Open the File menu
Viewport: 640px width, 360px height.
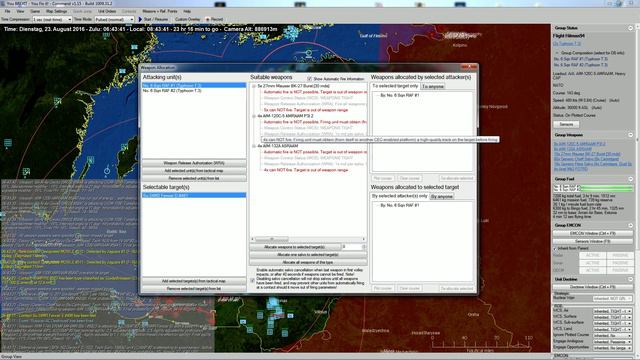pos(7,11)
